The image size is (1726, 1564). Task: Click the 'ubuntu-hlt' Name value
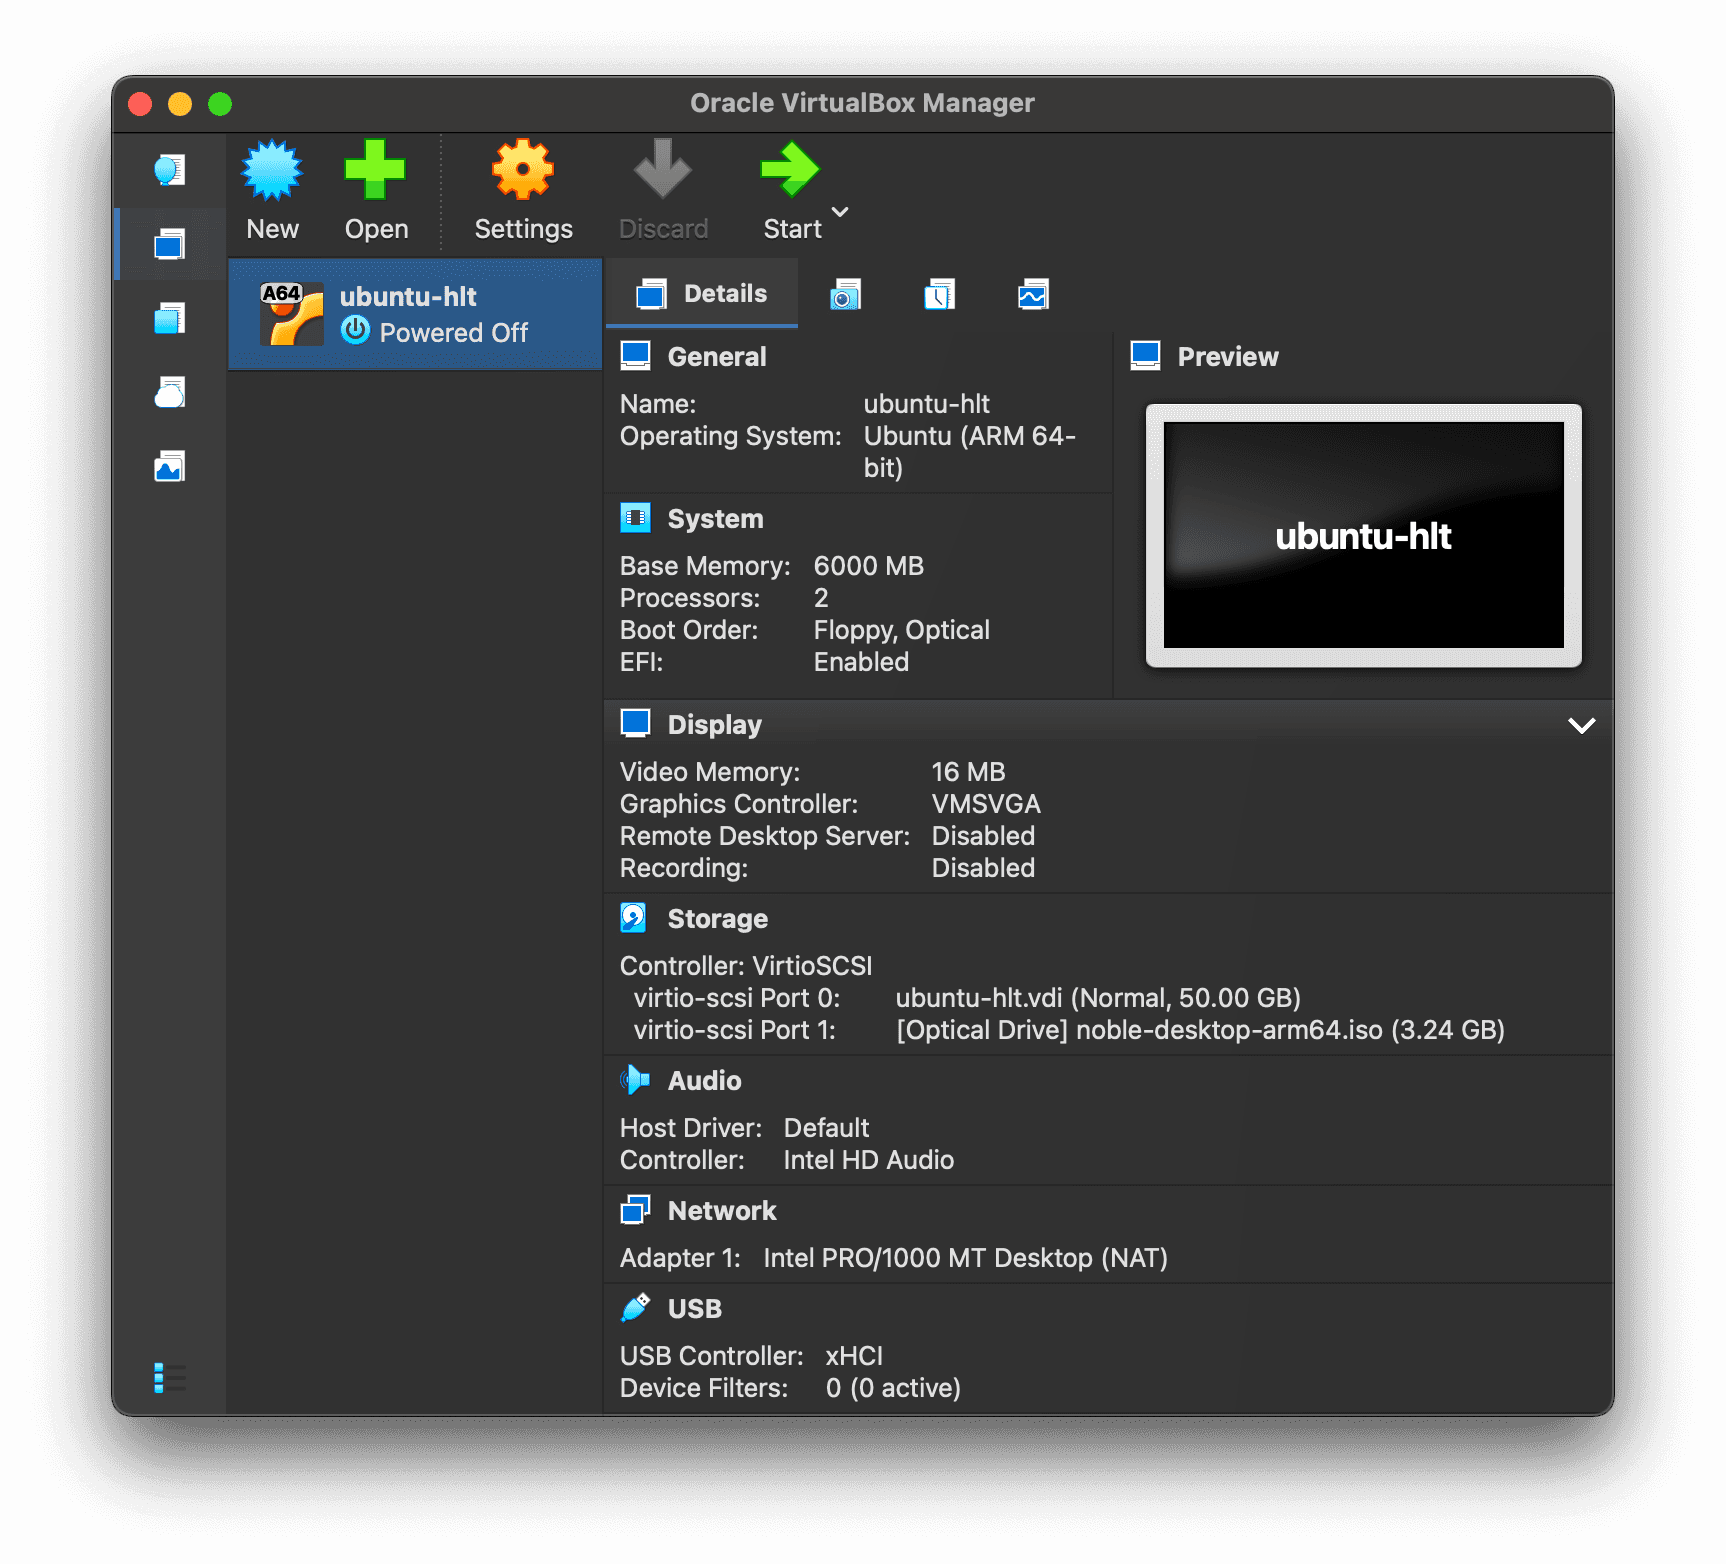pos(927,404)
